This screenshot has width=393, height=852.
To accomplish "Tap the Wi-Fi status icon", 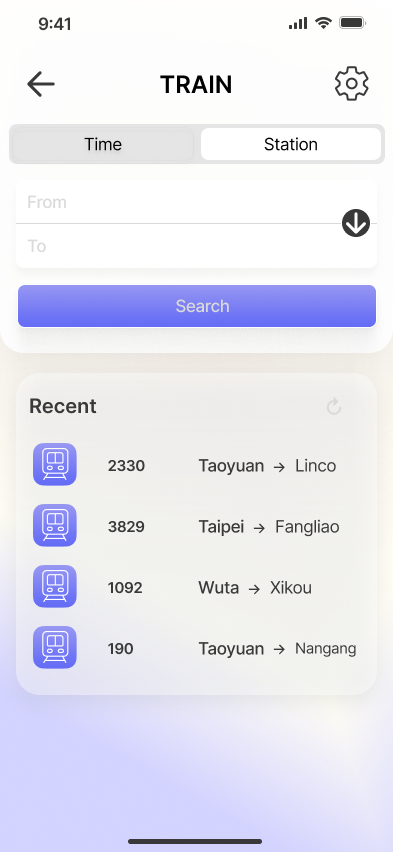I will point(323,23).
